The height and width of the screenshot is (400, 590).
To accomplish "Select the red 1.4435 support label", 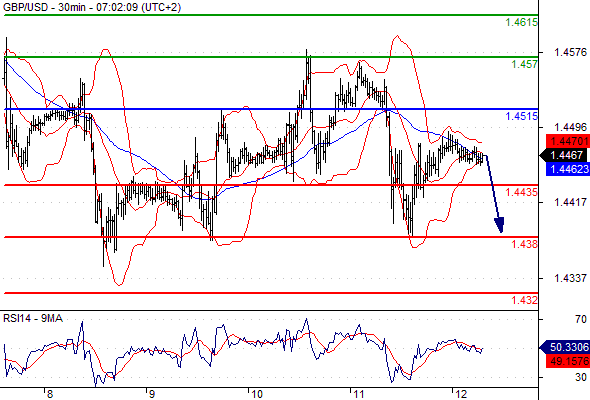I will click(522, 192).
